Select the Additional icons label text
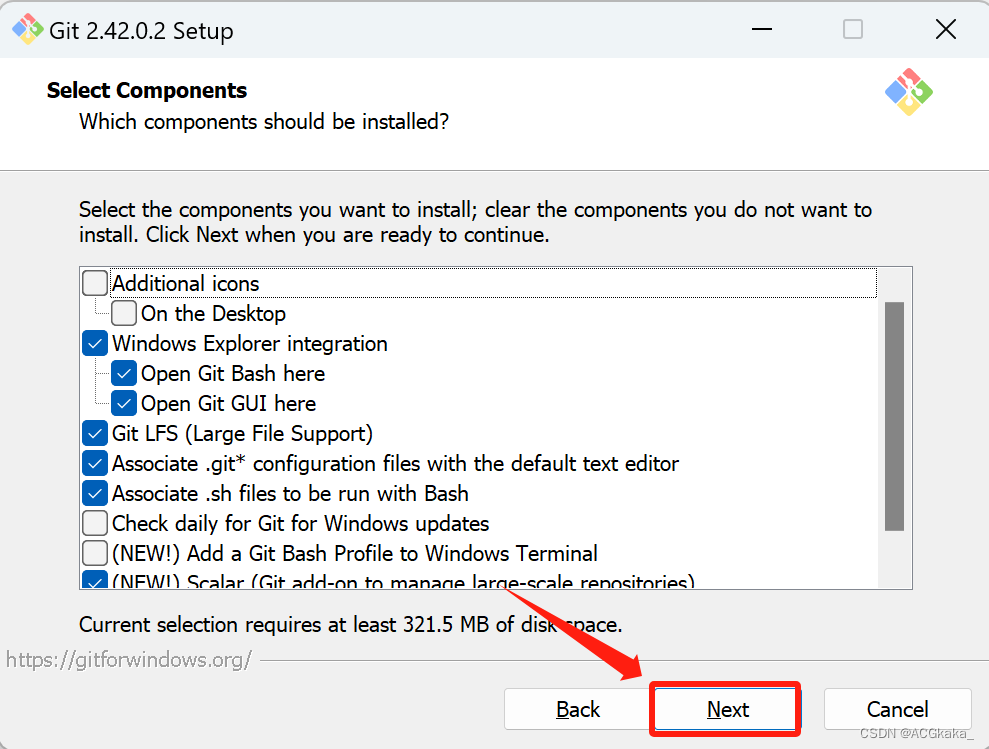The image size is (989, 749). pyautogui.click(x=185, y=284)
